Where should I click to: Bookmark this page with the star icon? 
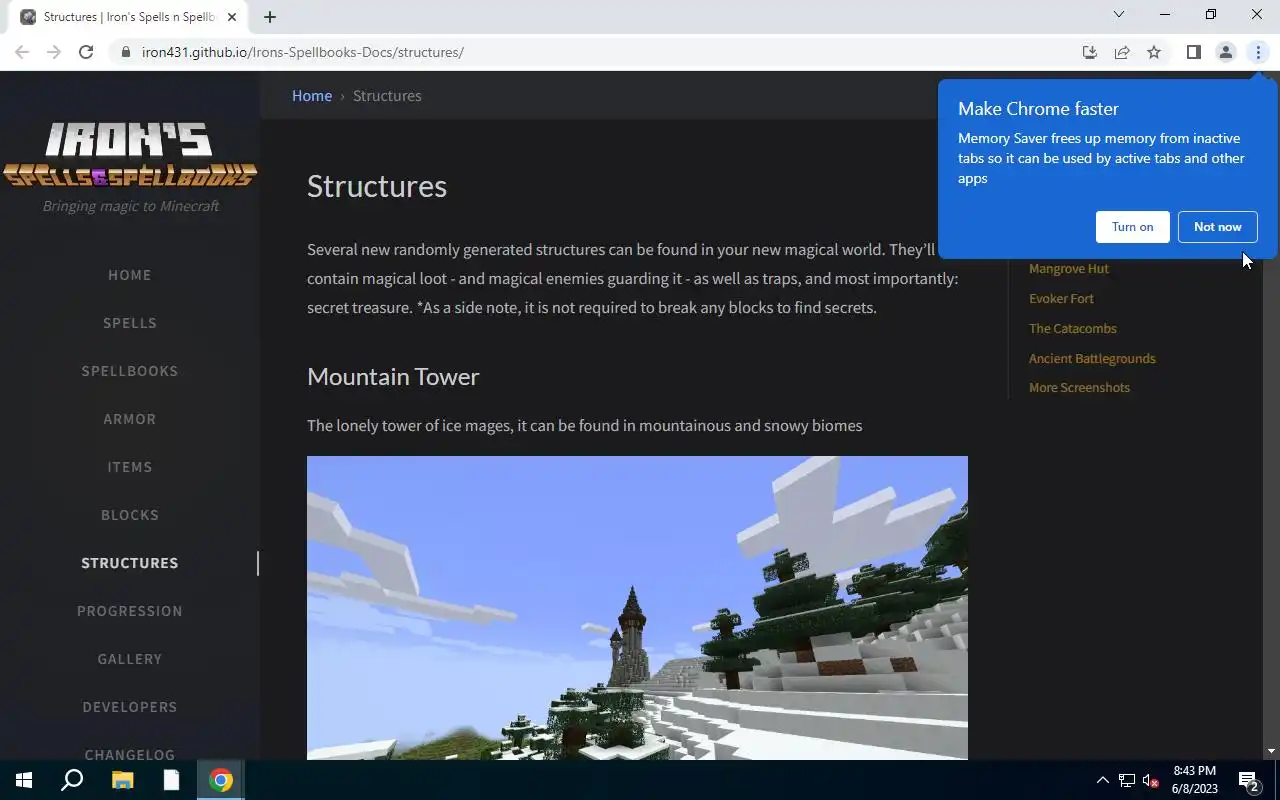(1154, 52)
